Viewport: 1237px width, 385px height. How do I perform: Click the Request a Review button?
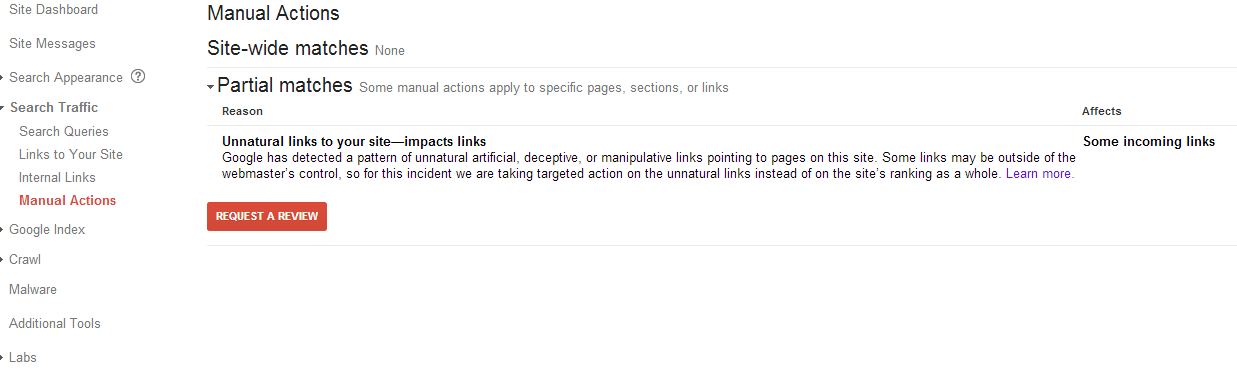point(267,216)
